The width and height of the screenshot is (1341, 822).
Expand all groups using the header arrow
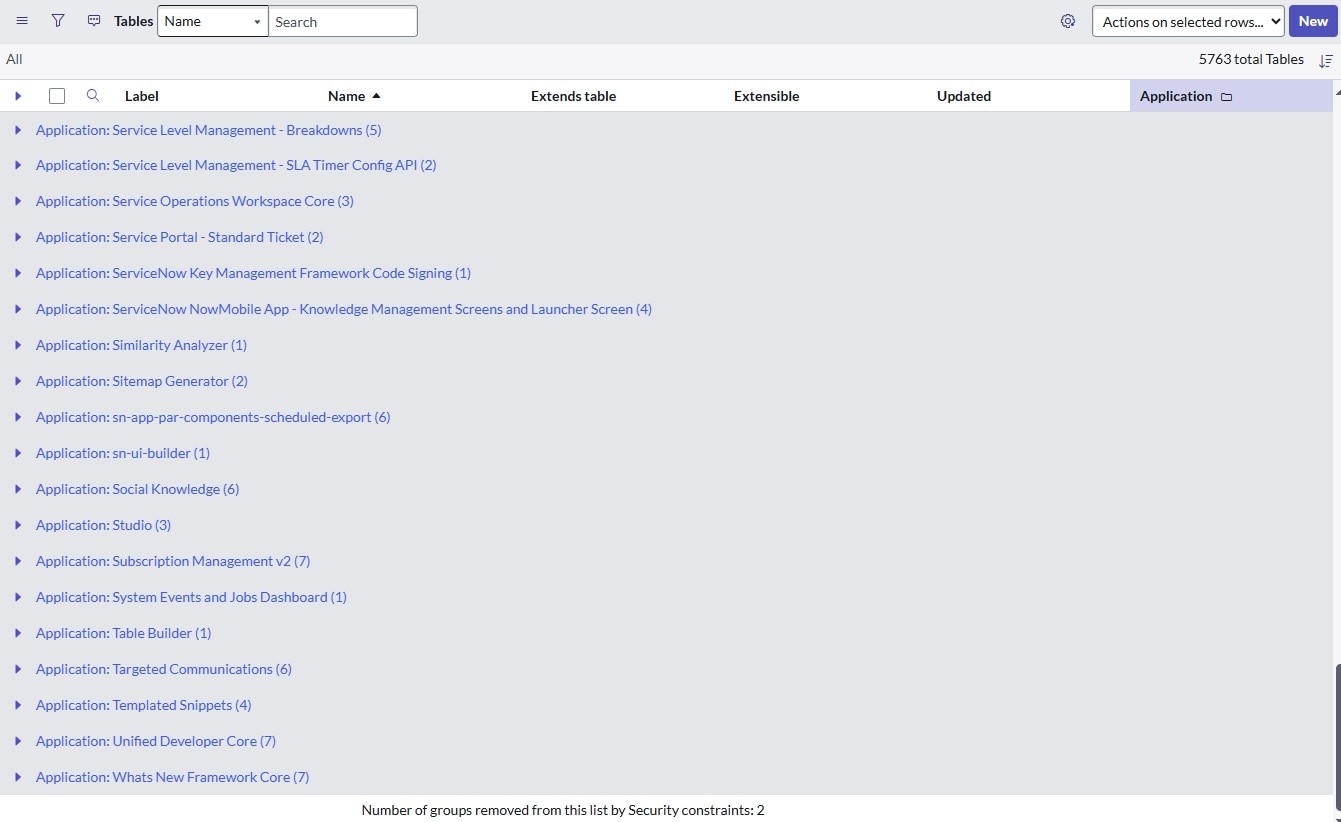[x=18, y=95]
